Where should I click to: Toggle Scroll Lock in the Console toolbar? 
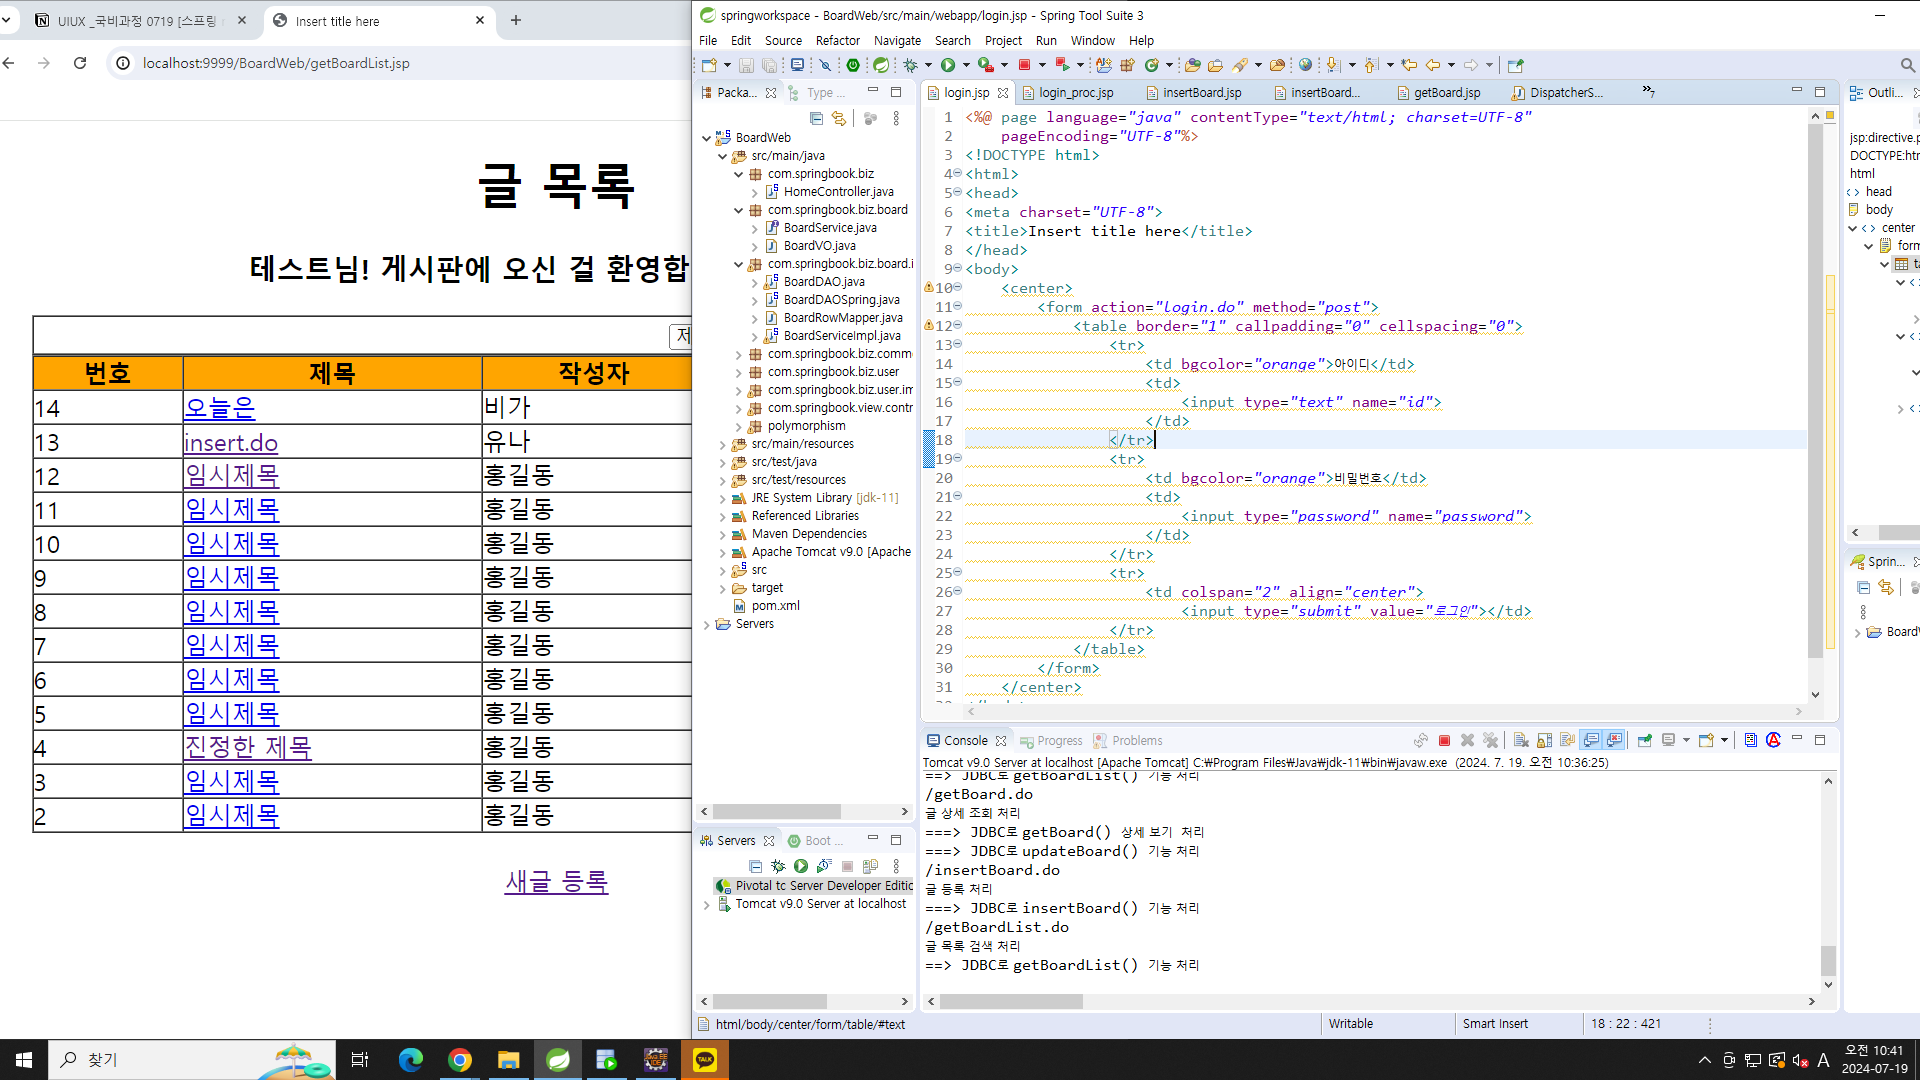[1544, 741]
